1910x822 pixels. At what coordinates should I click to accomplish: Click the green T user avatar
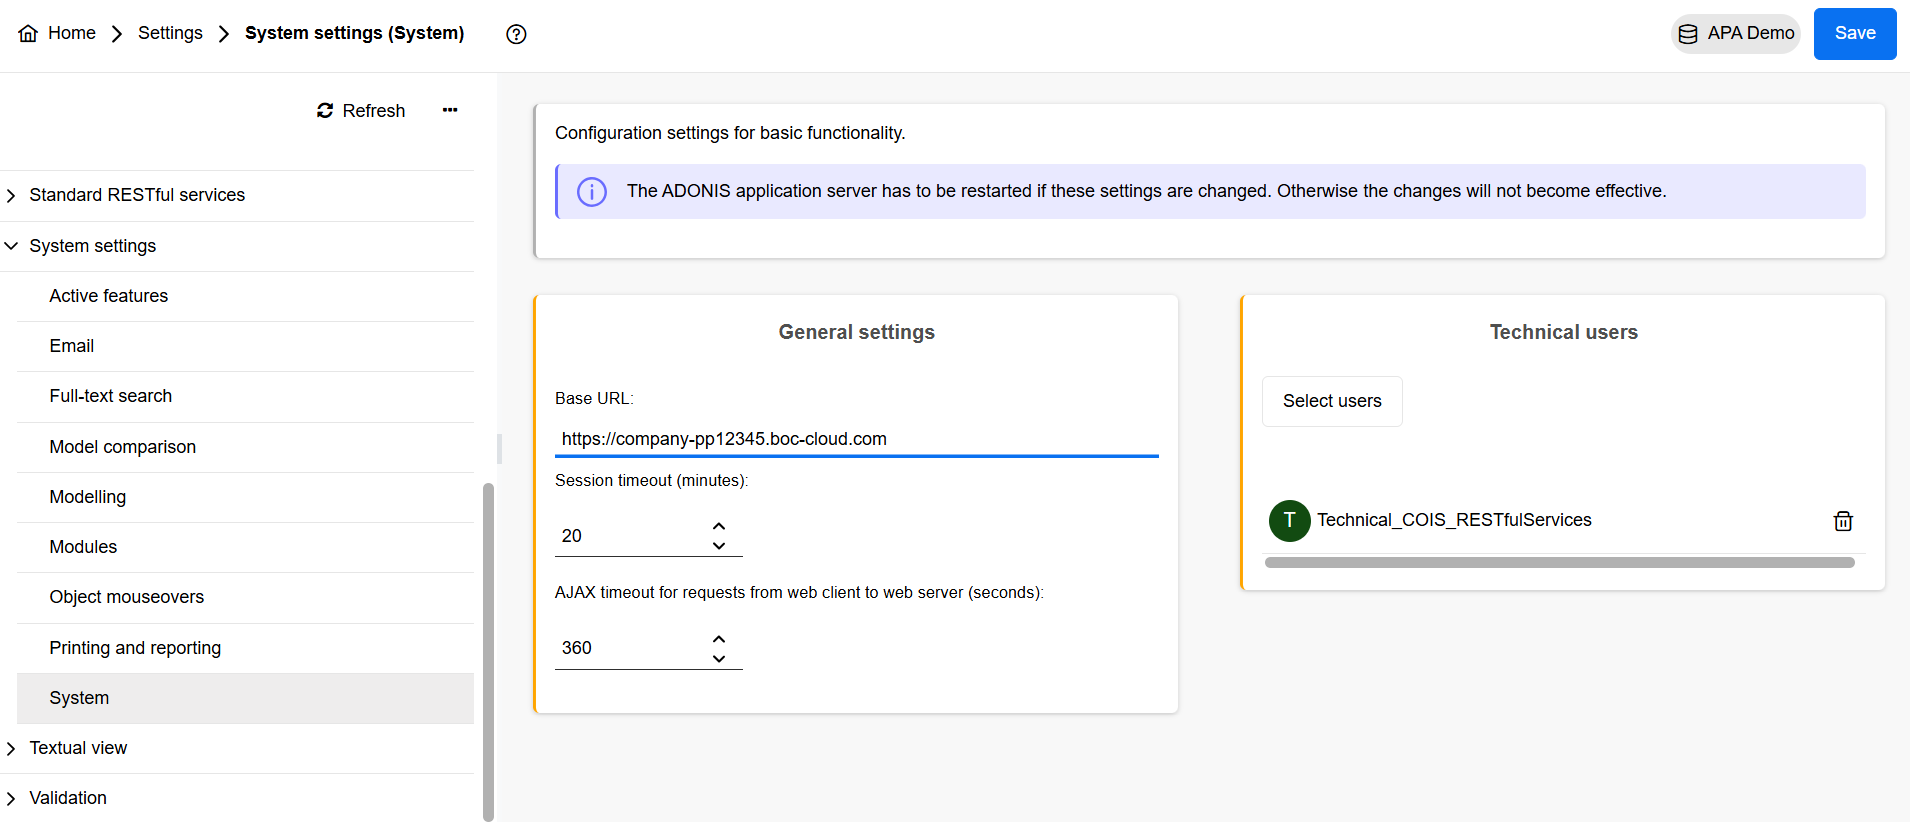coord(1289,521)
